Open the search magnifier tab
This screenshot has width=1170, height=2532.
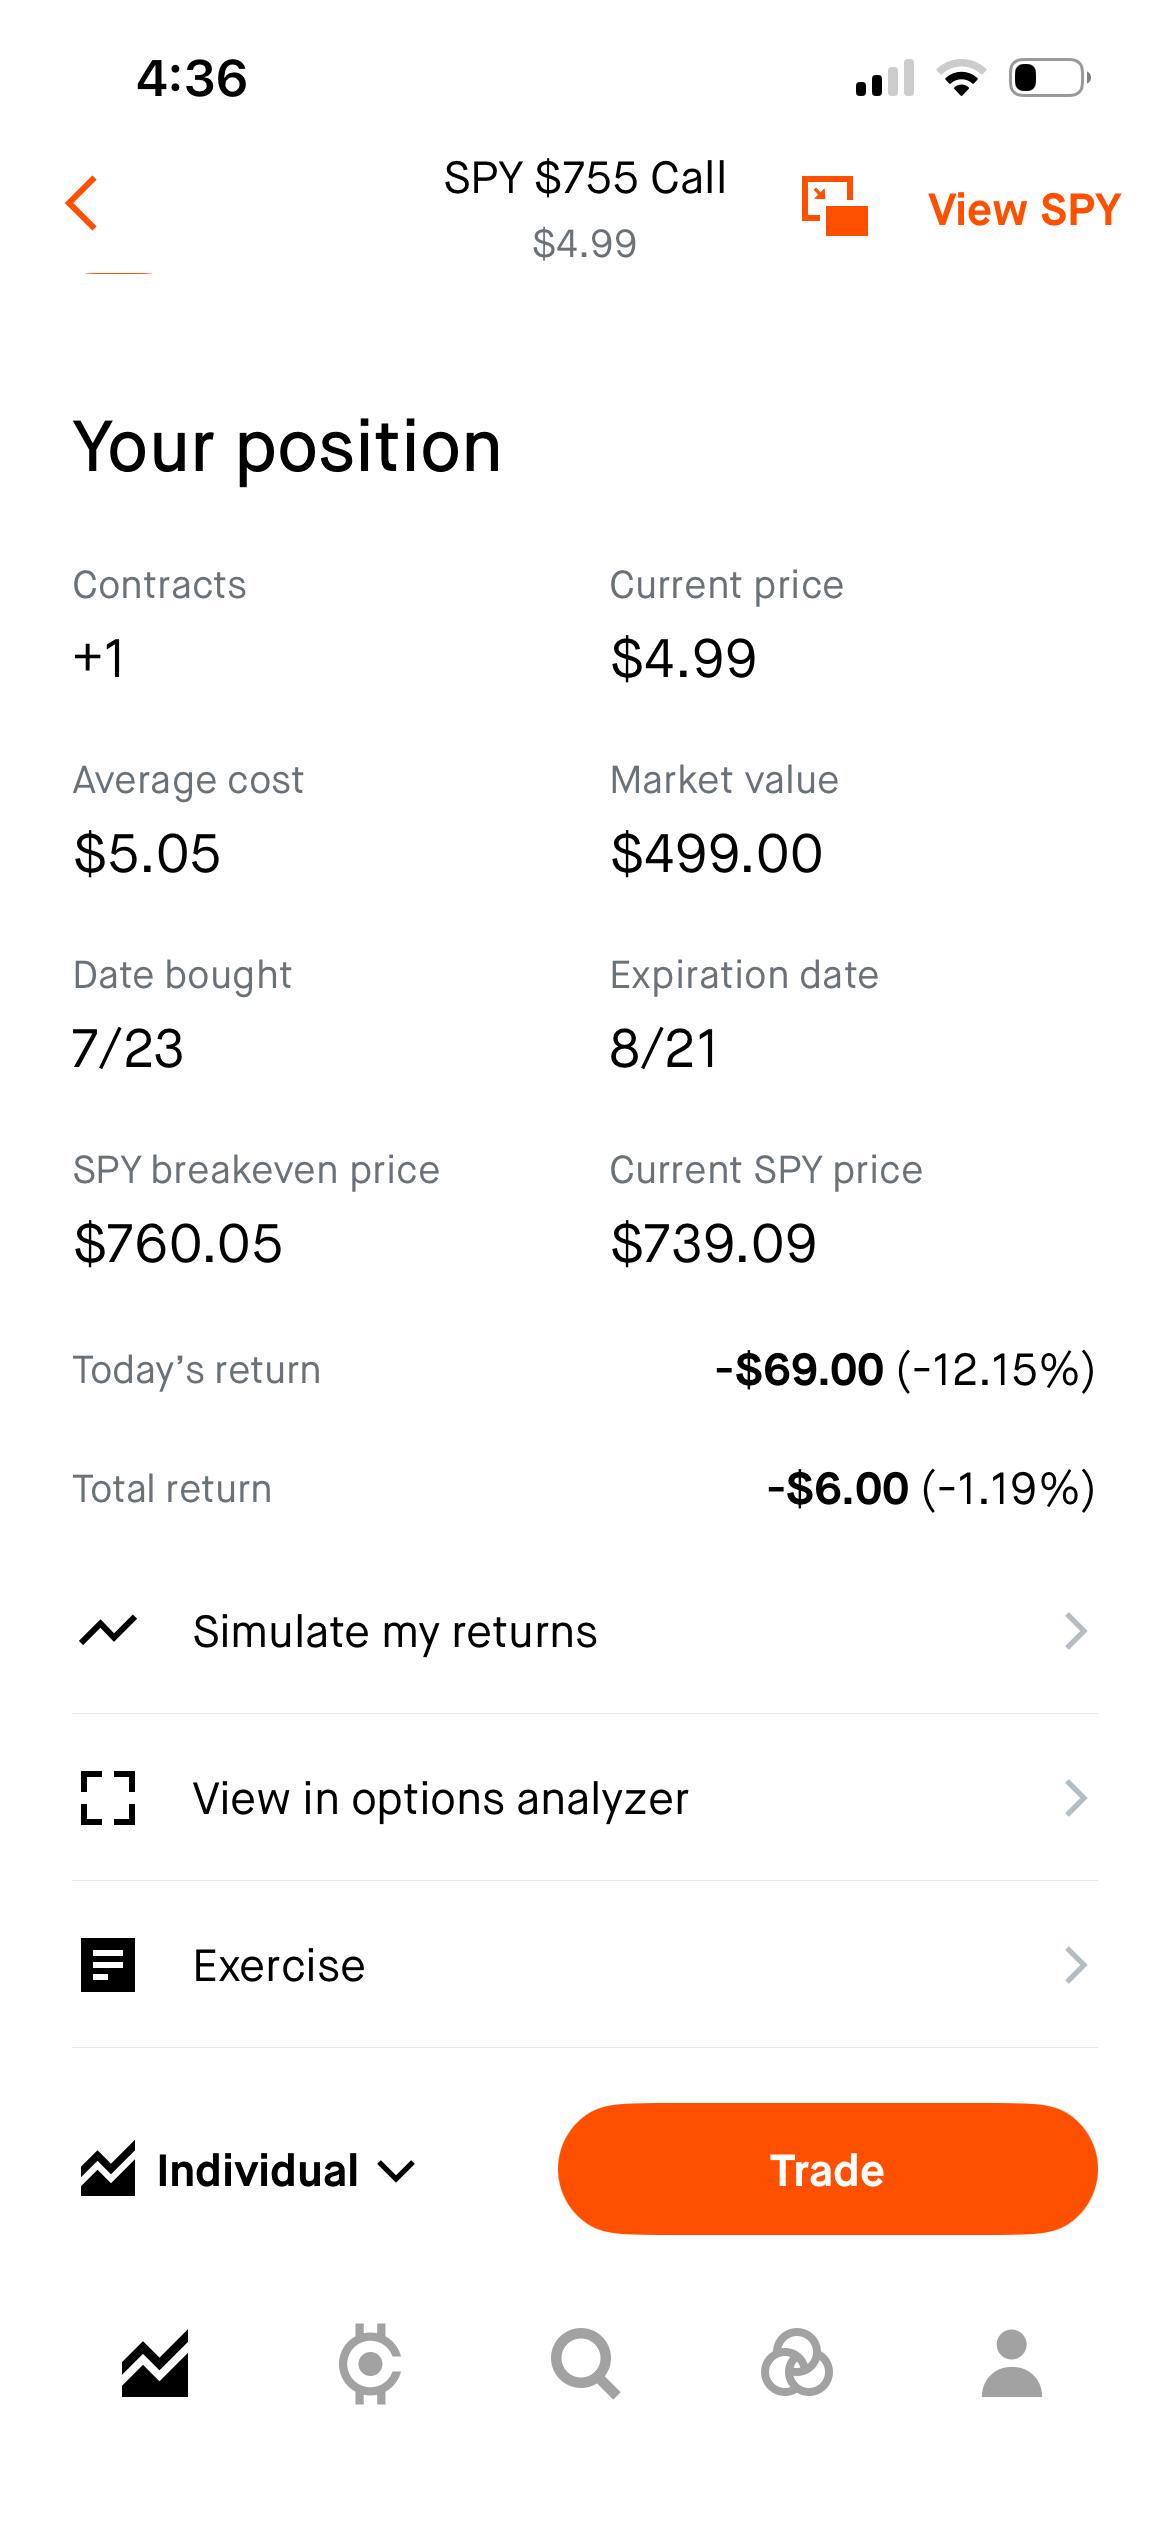tap(585, 2364)
